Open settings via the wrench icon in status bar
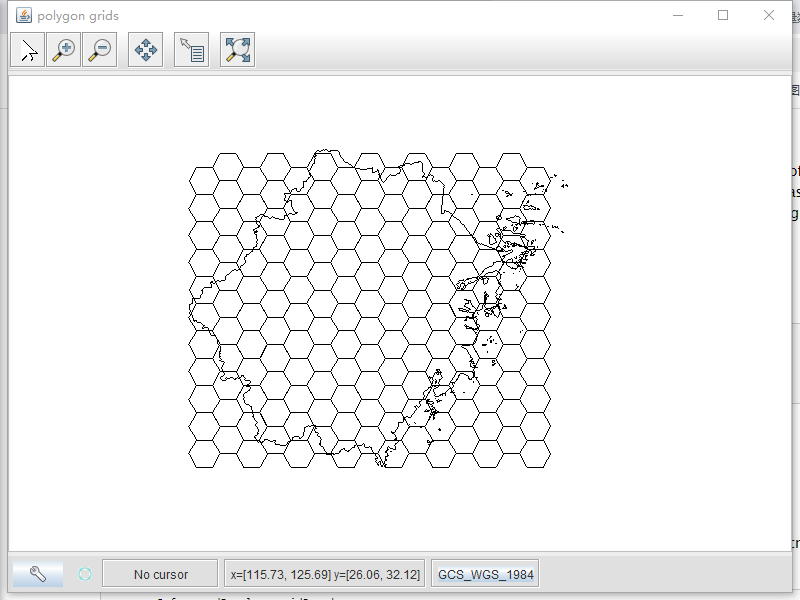The height and width of the screenshot is (600, 800). tap(37, 573)
